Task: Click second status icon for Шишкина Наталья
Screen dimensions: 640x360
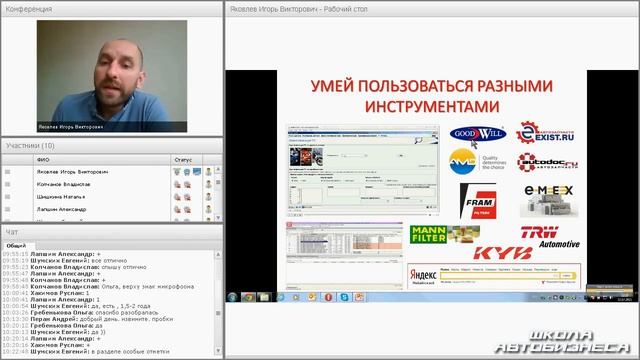Action: pos(187,197)
